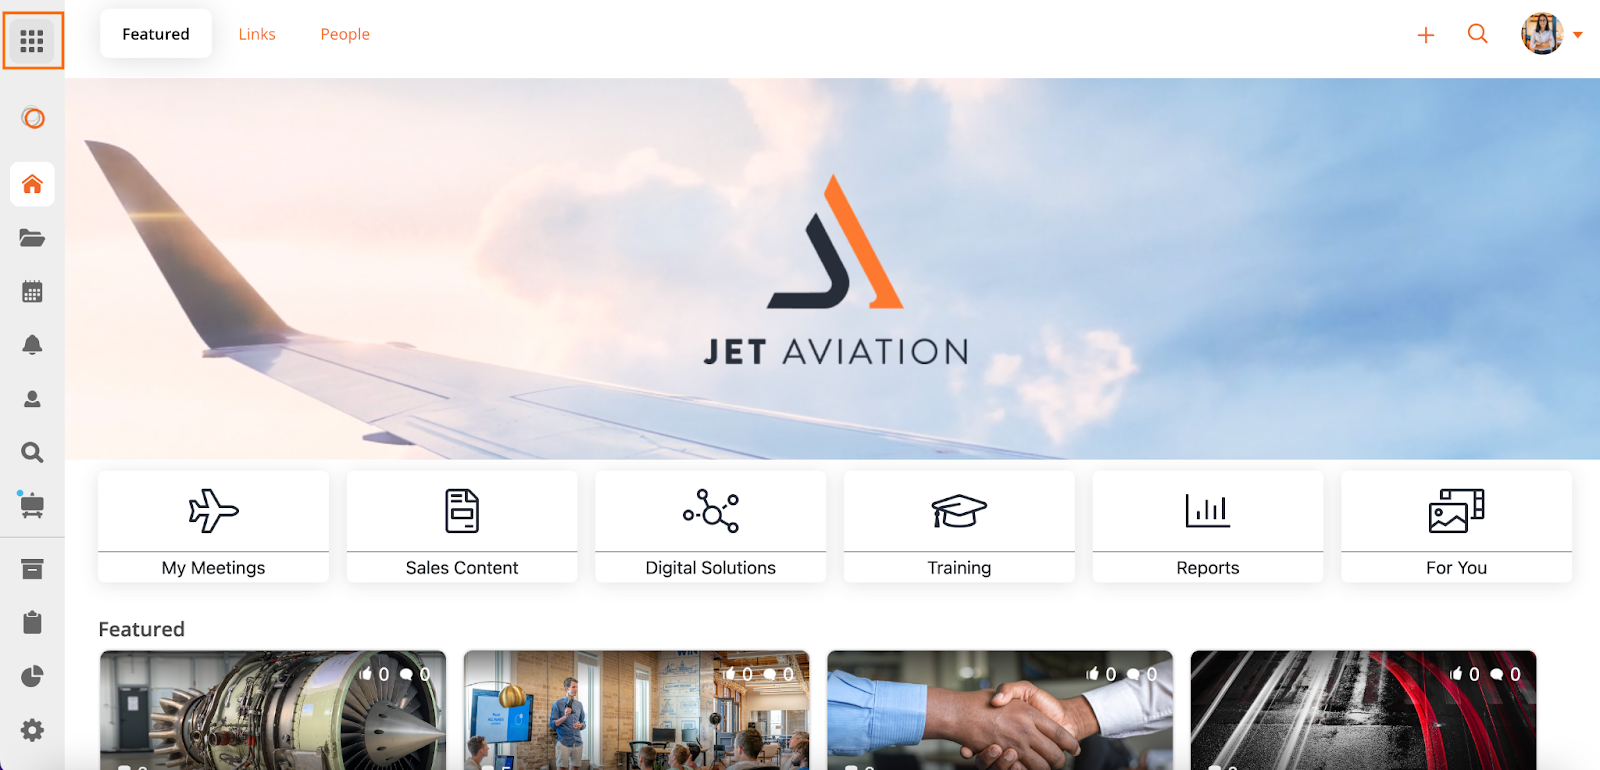Switch to the People tab
The image size is (1600, 770).
pos(345,34)
